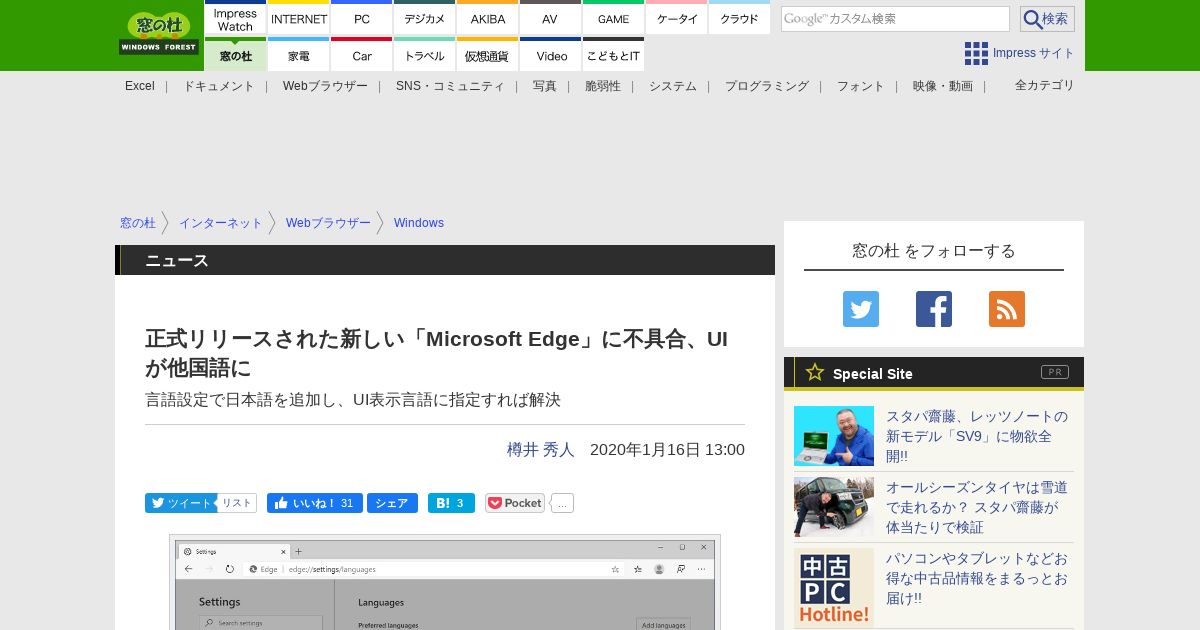Click the Facebook いいね！ like button
Screen dimensions: 1200x630
tap(314, 503)
